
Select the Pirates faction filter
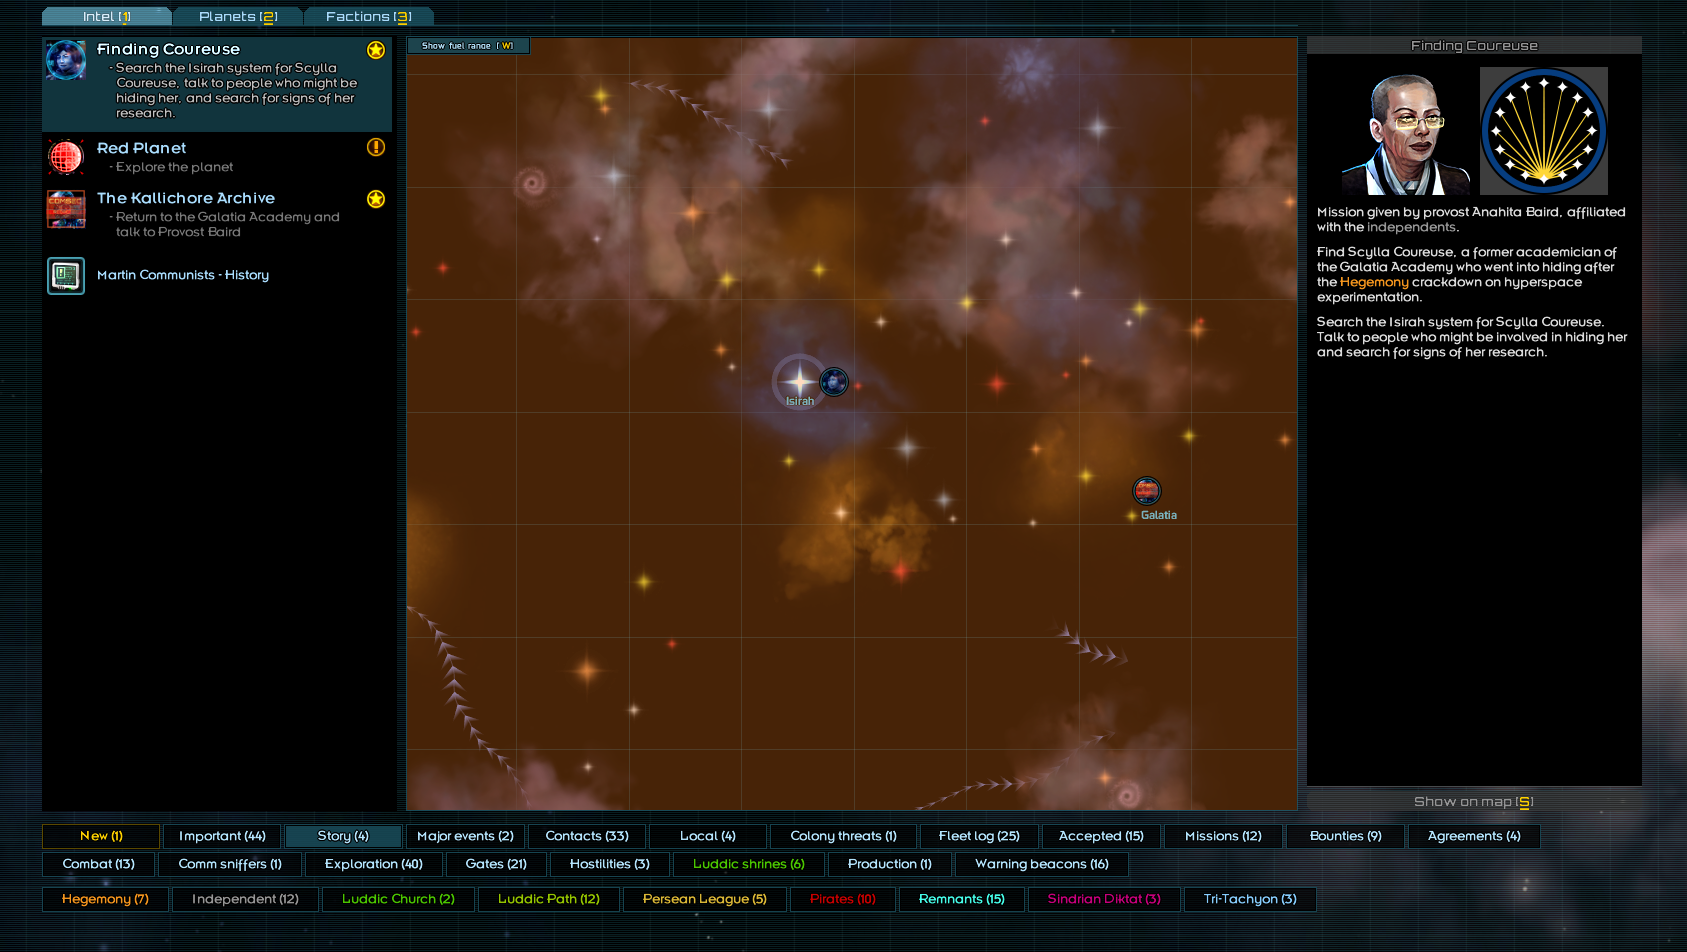pyautogui.click(x=843, y=899)
